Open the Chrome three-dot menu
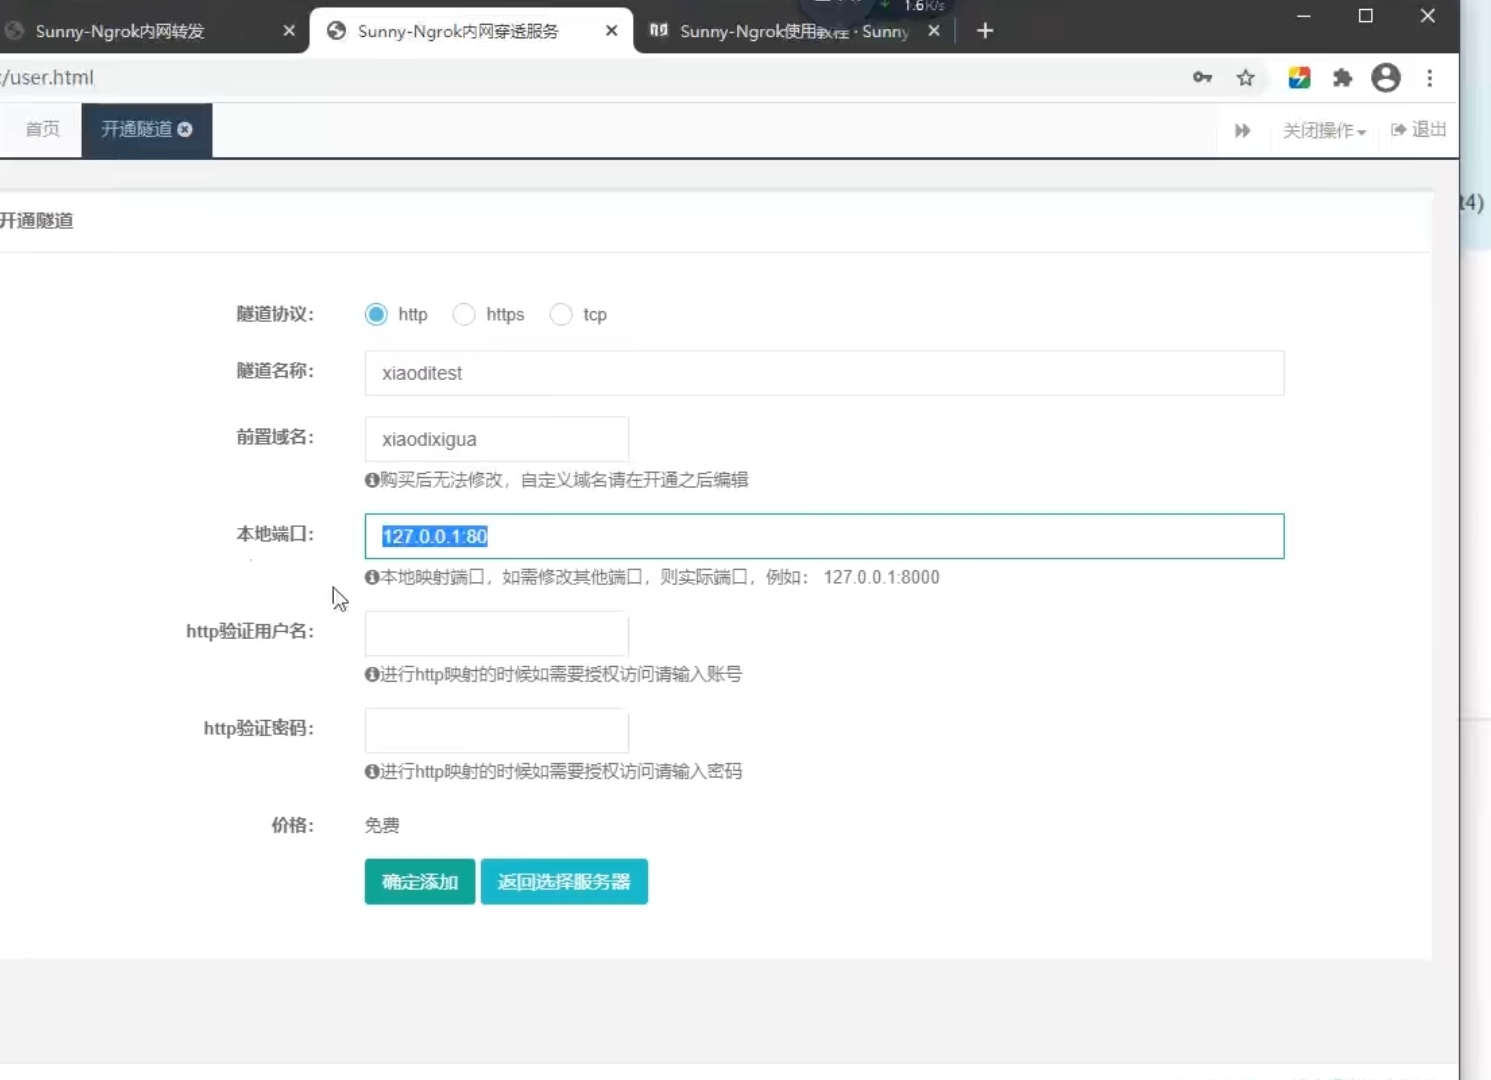 pyautogui.click(x=1430, y=78)
